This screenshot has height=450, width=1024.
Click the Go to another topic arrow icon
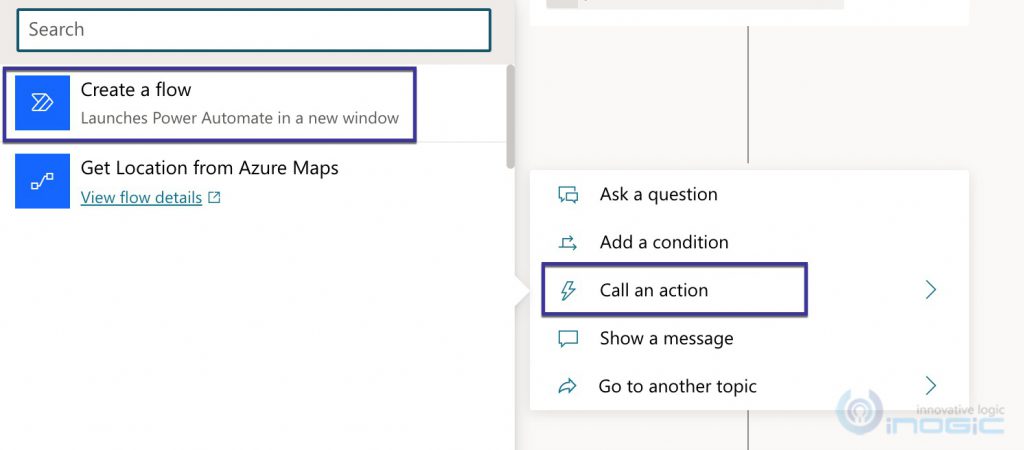(x=568, y=387)
